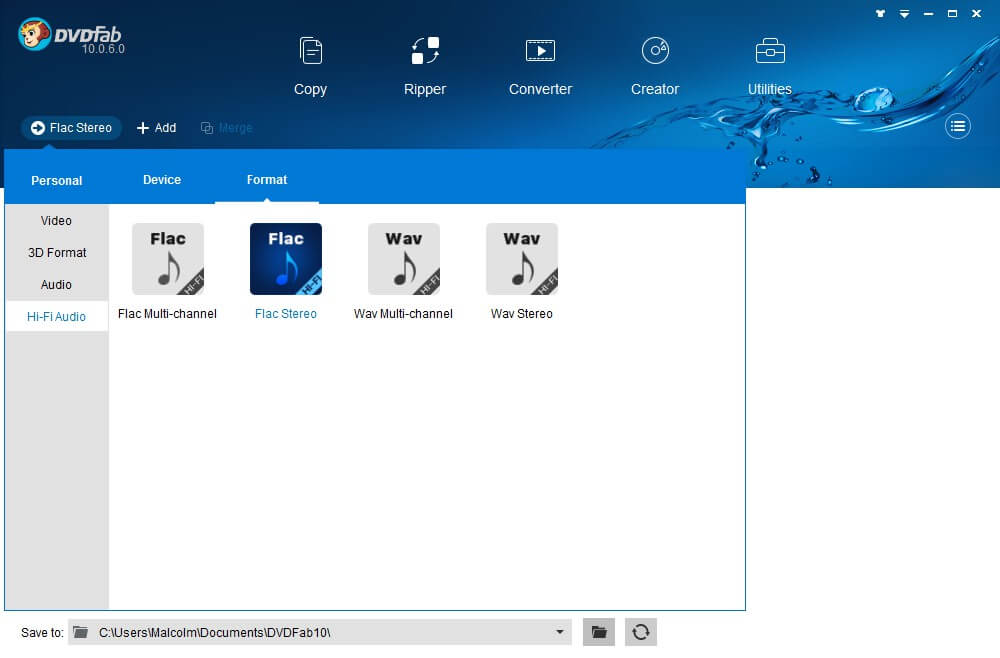Select the Video category
Viewport: 1000px width, 658px height.
[56, 221]
